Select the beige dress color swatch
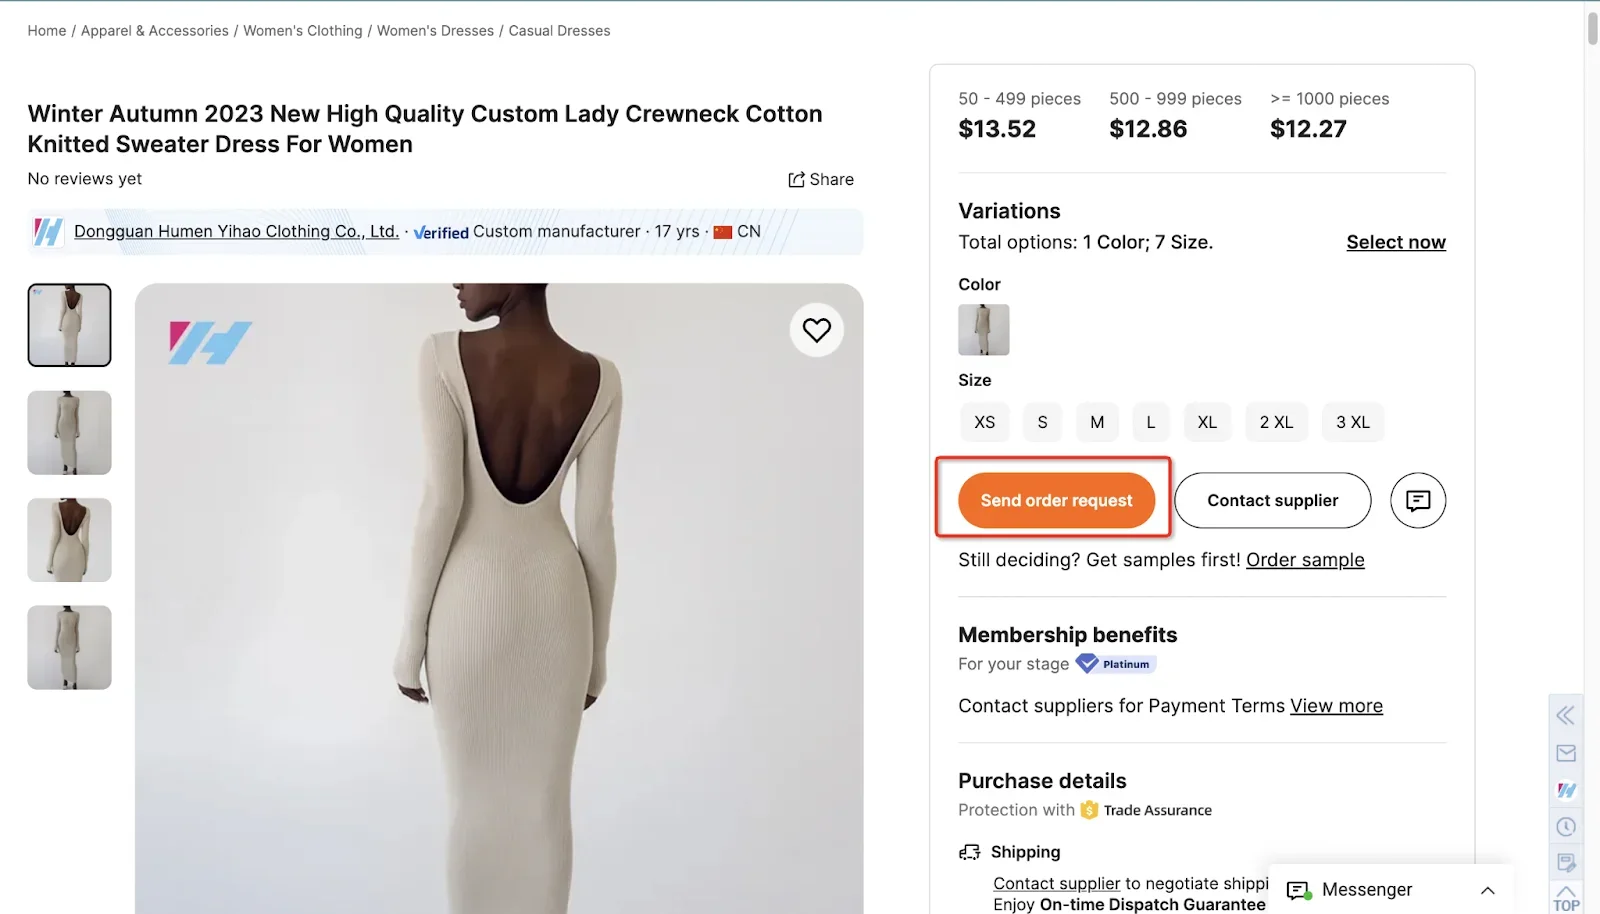This screenshot has width=1600, height=914. tap(983, 330)
